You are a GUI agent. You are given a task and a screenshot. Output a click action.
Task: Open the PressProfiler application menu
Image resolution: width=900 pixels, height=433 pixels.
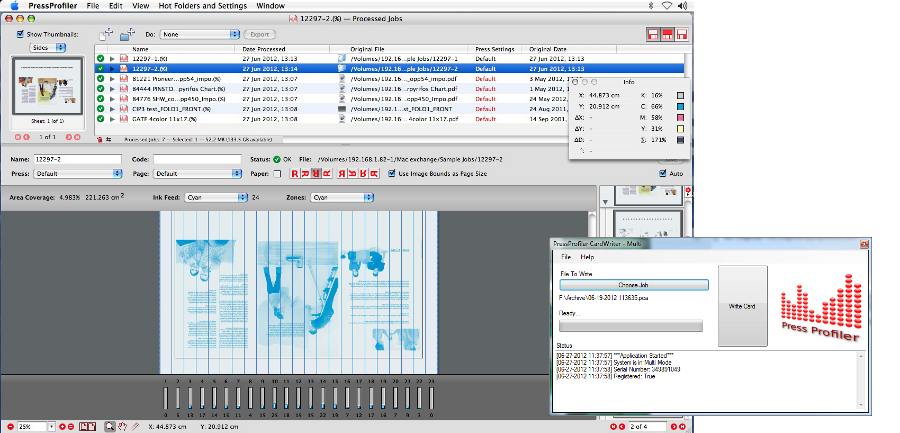pos(54,6)
